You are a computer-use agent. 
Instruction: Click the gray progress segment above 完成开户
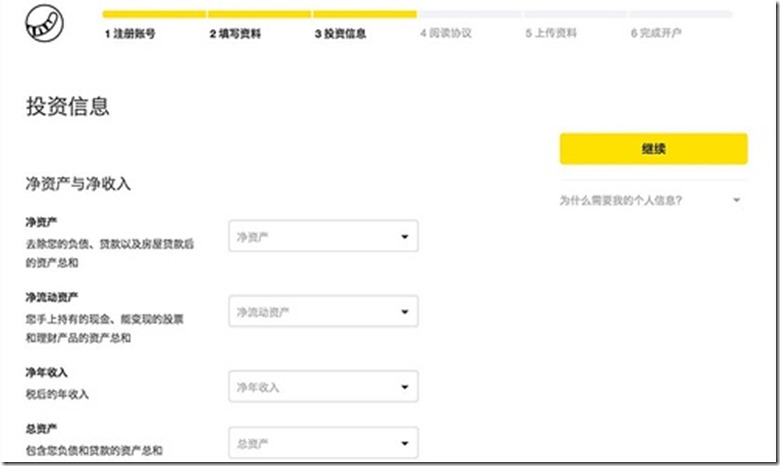[x=681, y=15]
